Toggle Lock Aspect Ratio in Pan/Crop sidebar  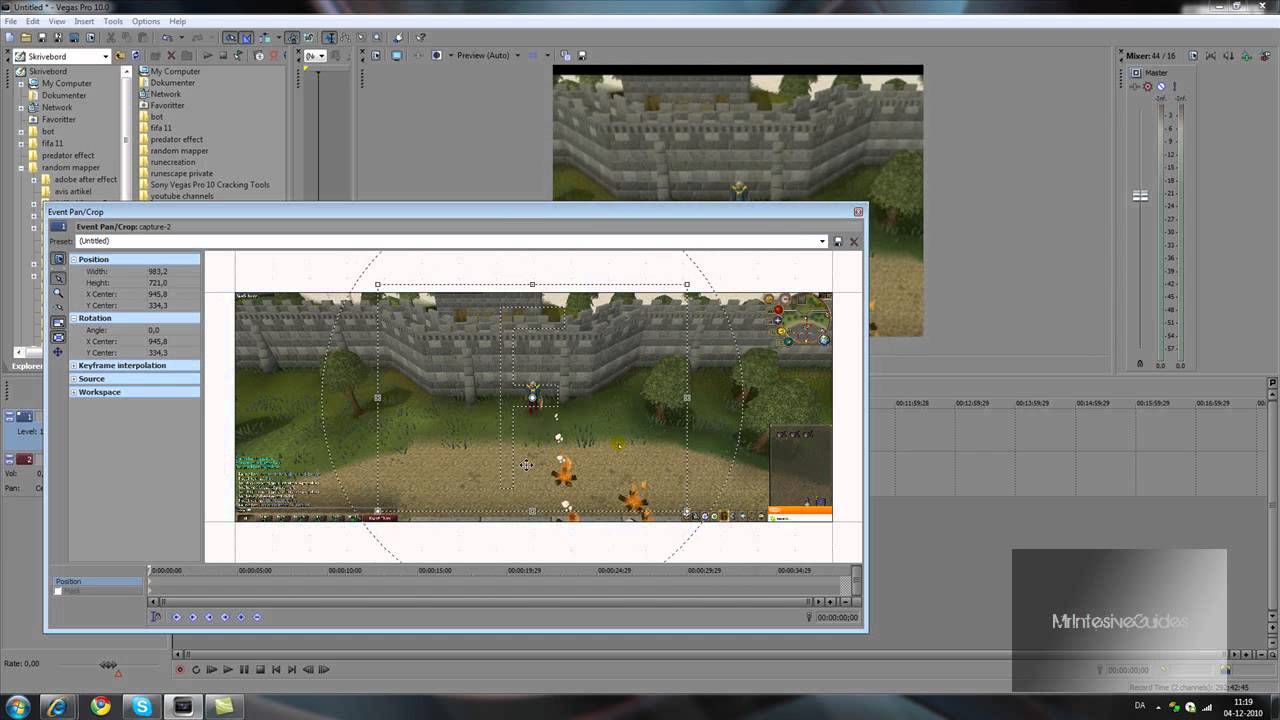point(58,322)
